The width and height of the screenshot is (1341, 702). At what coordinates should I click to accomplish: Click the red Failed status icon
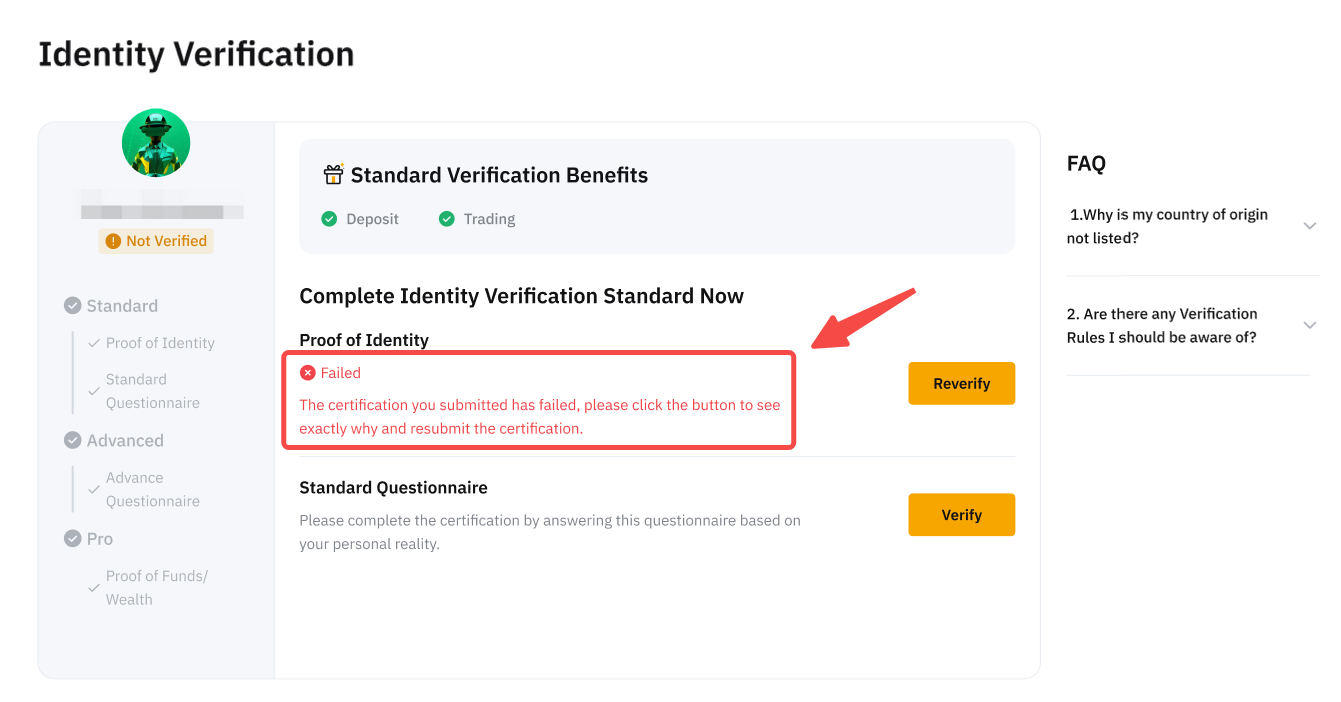[308, 373]
